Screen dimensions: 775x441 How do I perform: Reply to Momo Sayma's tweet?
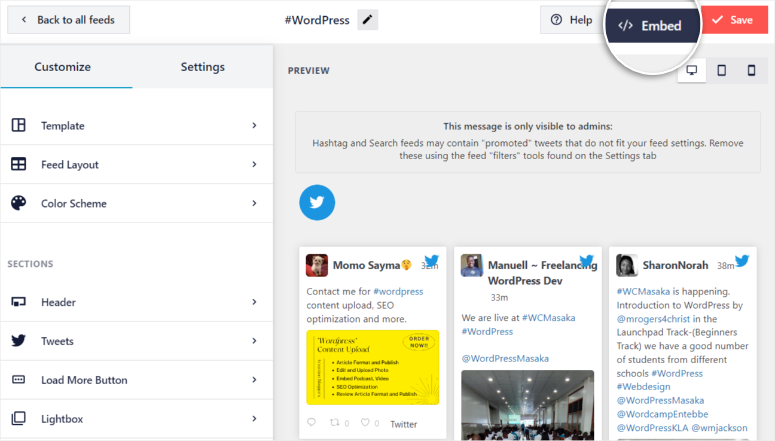[311, 422]
